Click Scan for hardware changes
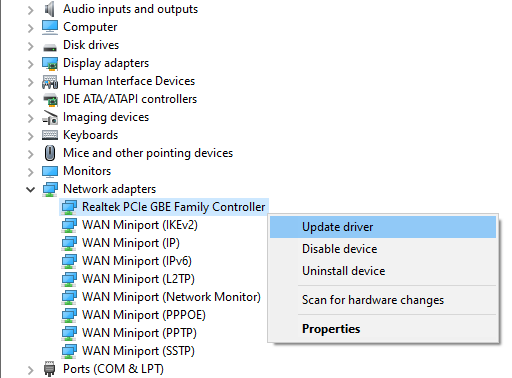This screenshot has width=512, height=378. [x=383, y=300]
